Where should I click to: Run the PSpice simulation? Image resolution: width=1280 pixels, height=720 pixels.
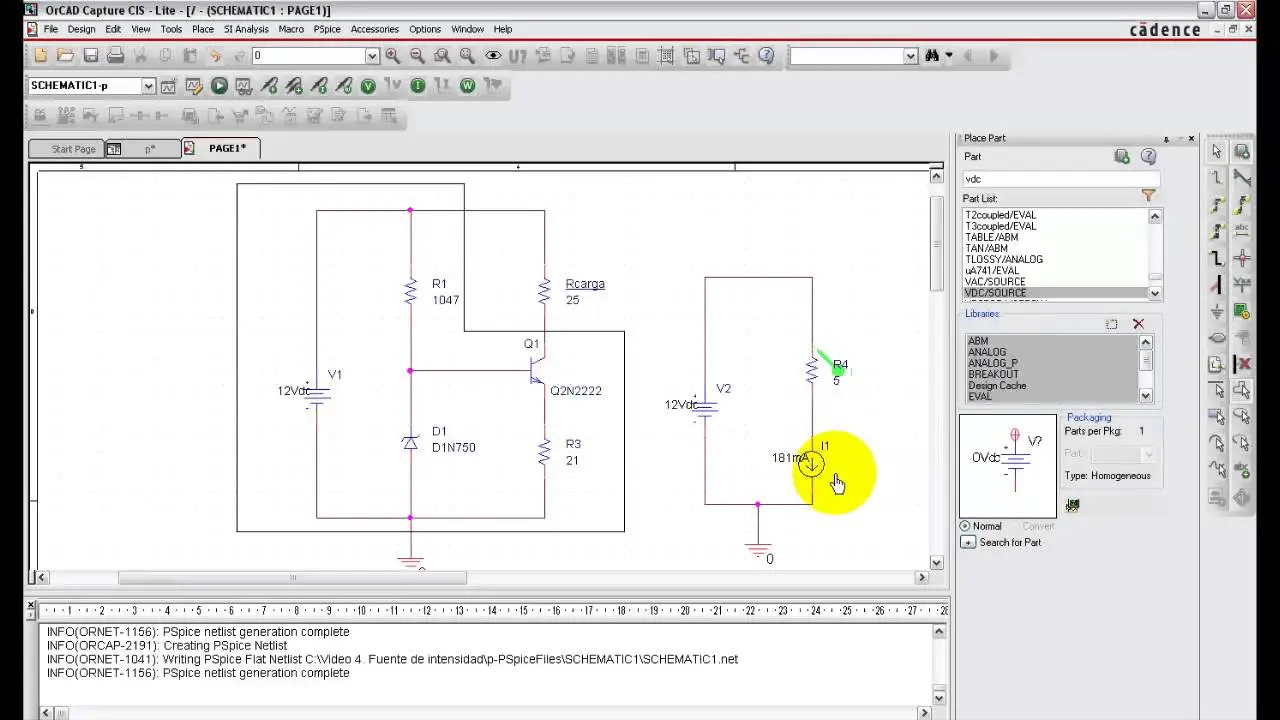point(218,86)
